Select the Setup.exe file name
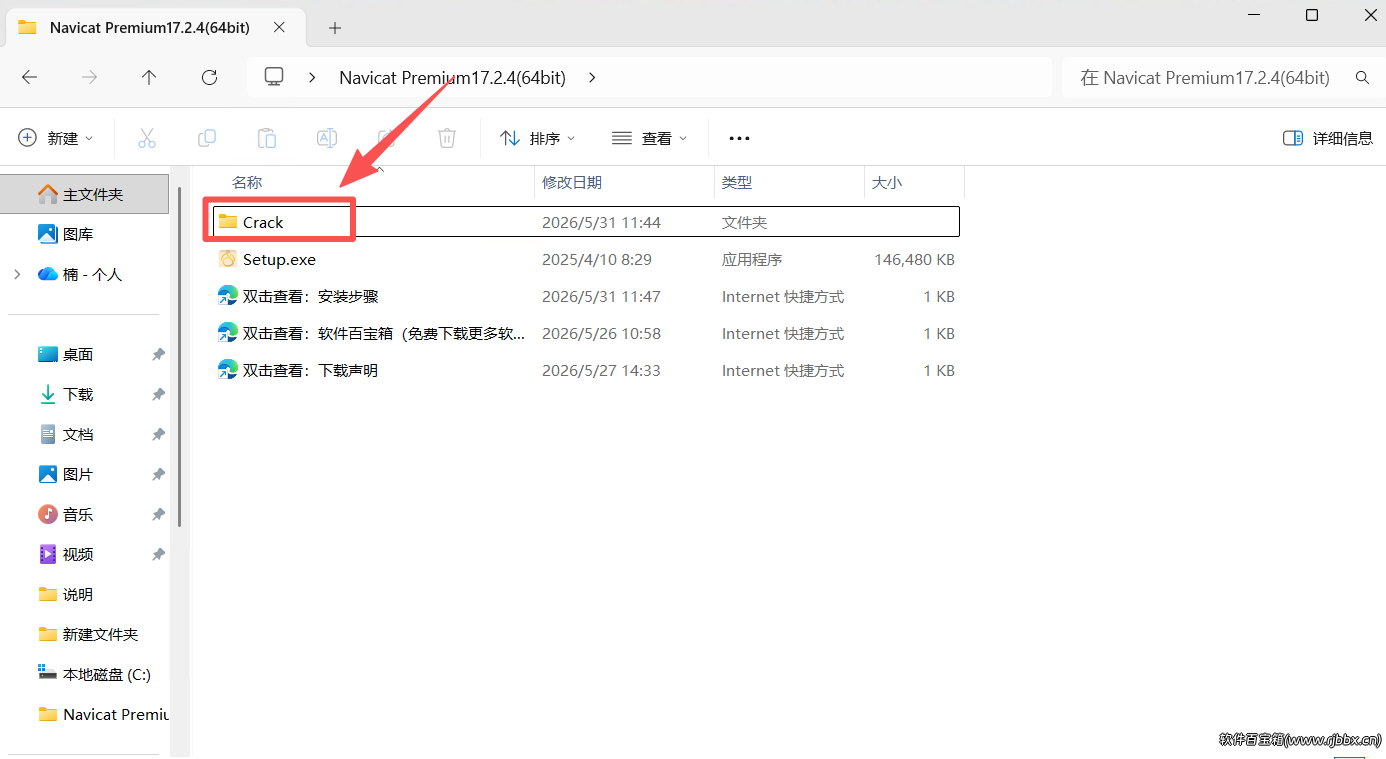1386x759 pixels. tap(279, 259)
